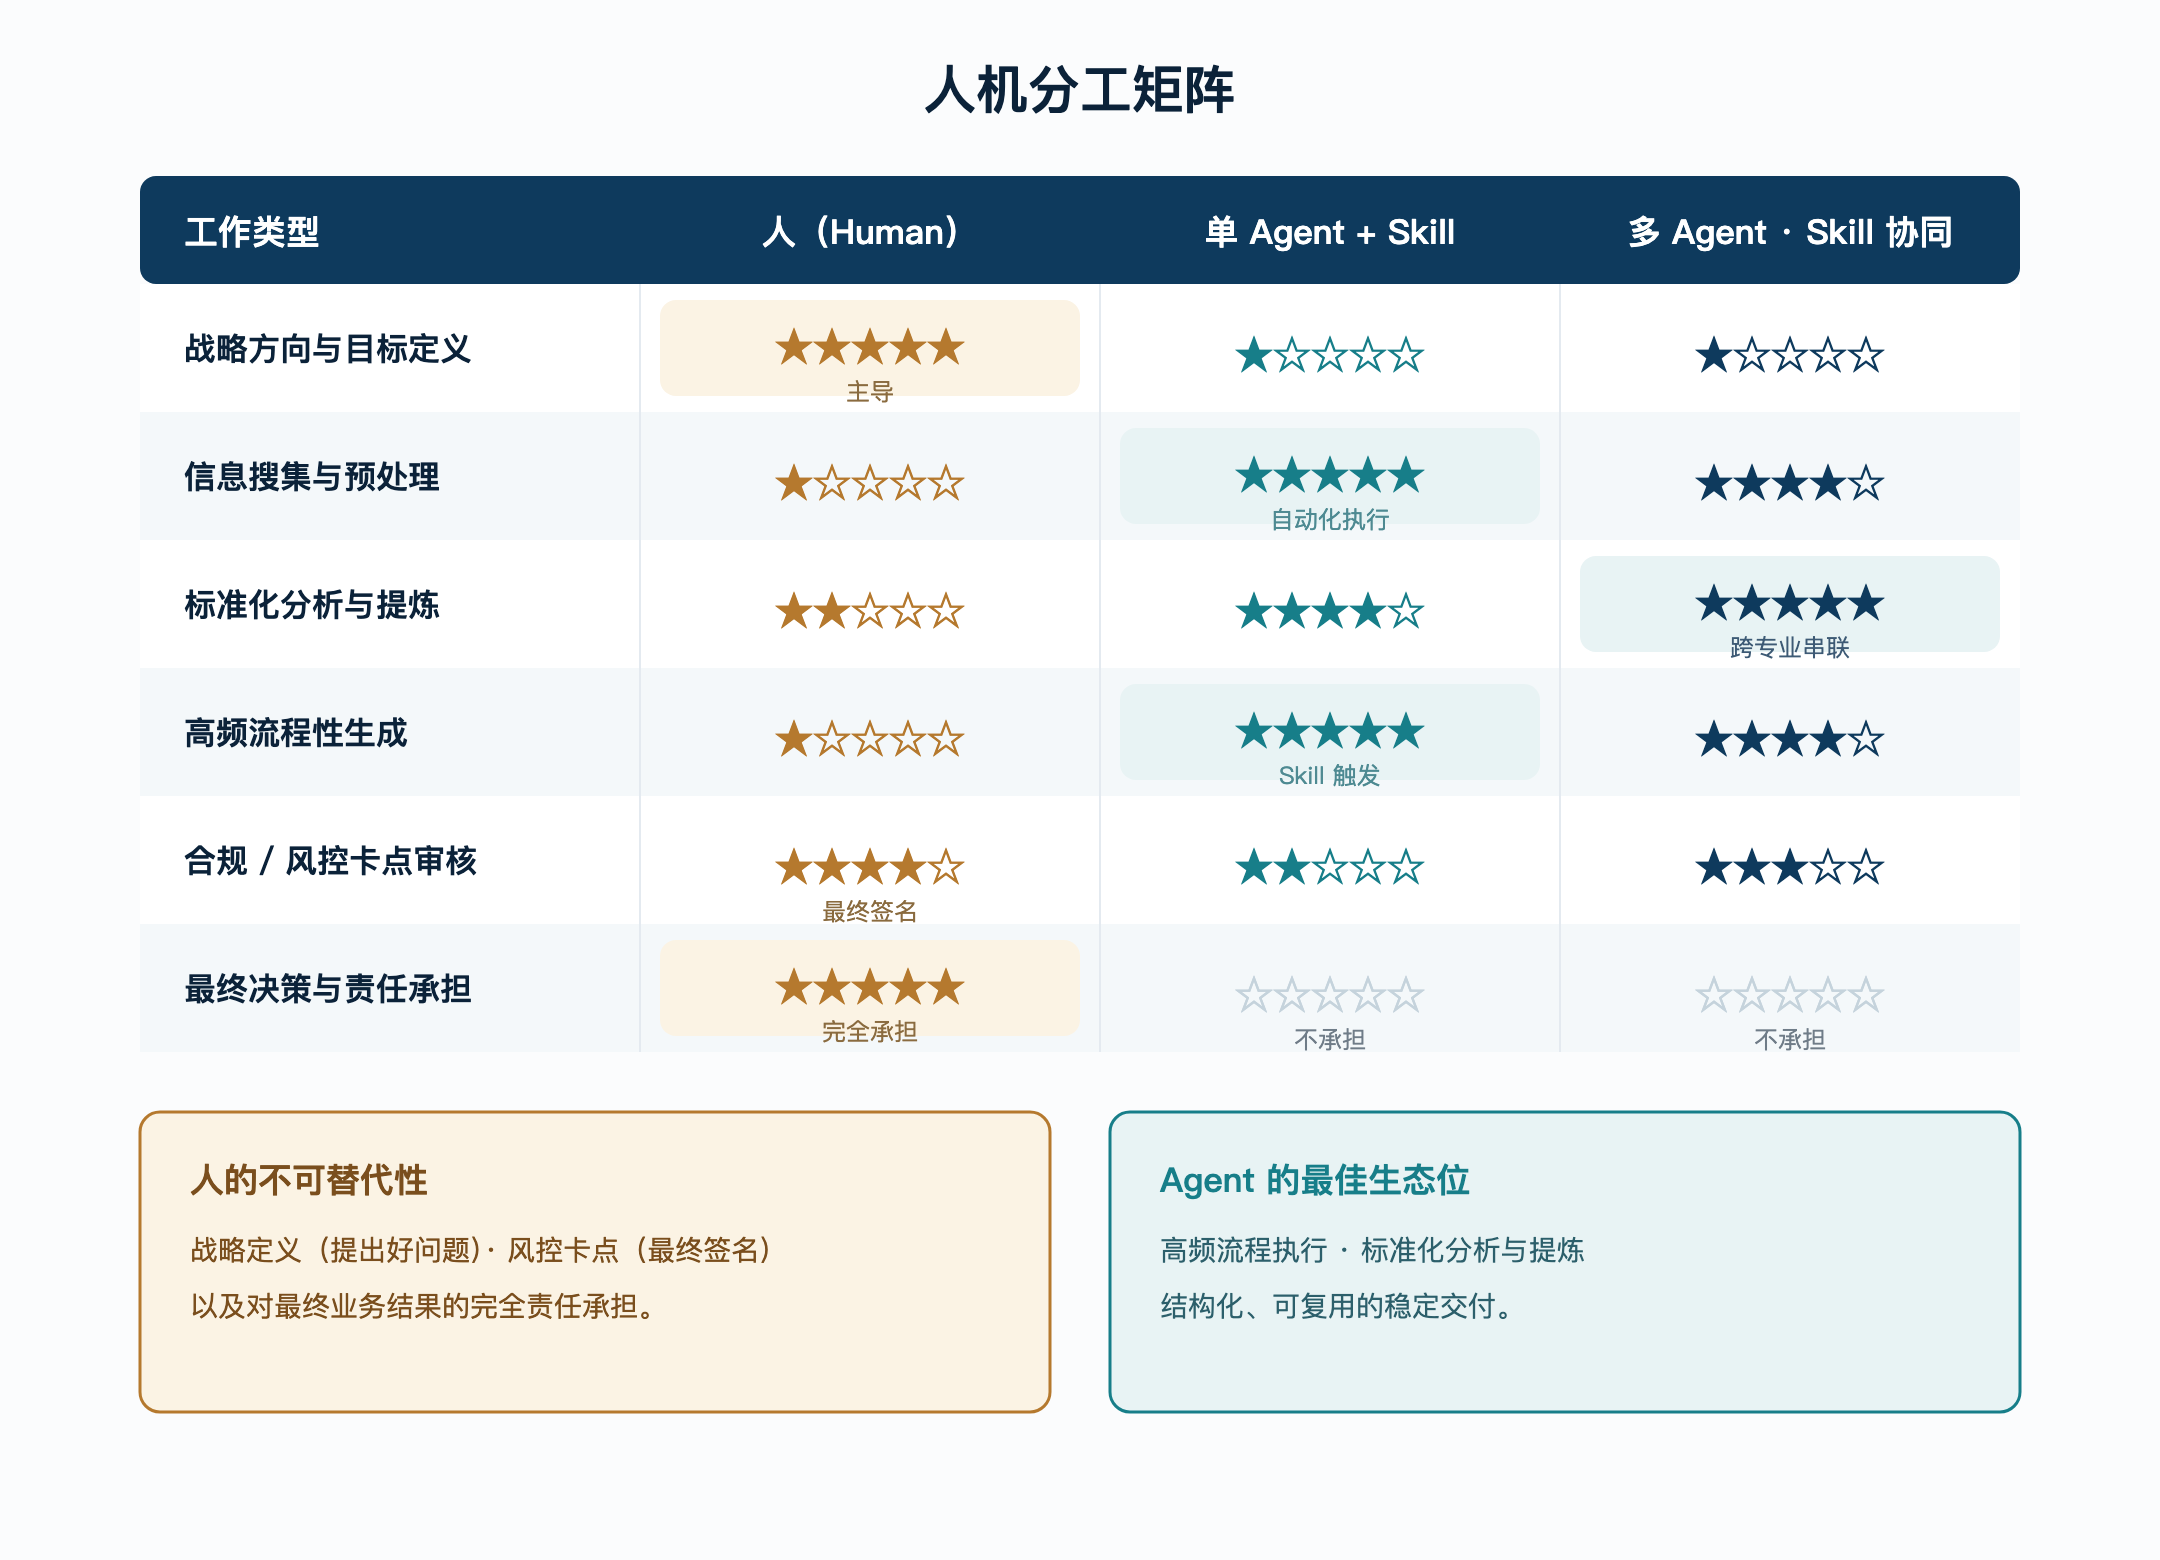The height and width of the screenshot is (1560, 2160).
Task: Click the line 高频流程执行 · 标准化分析与提炼
Action: pos(1372,1250)
